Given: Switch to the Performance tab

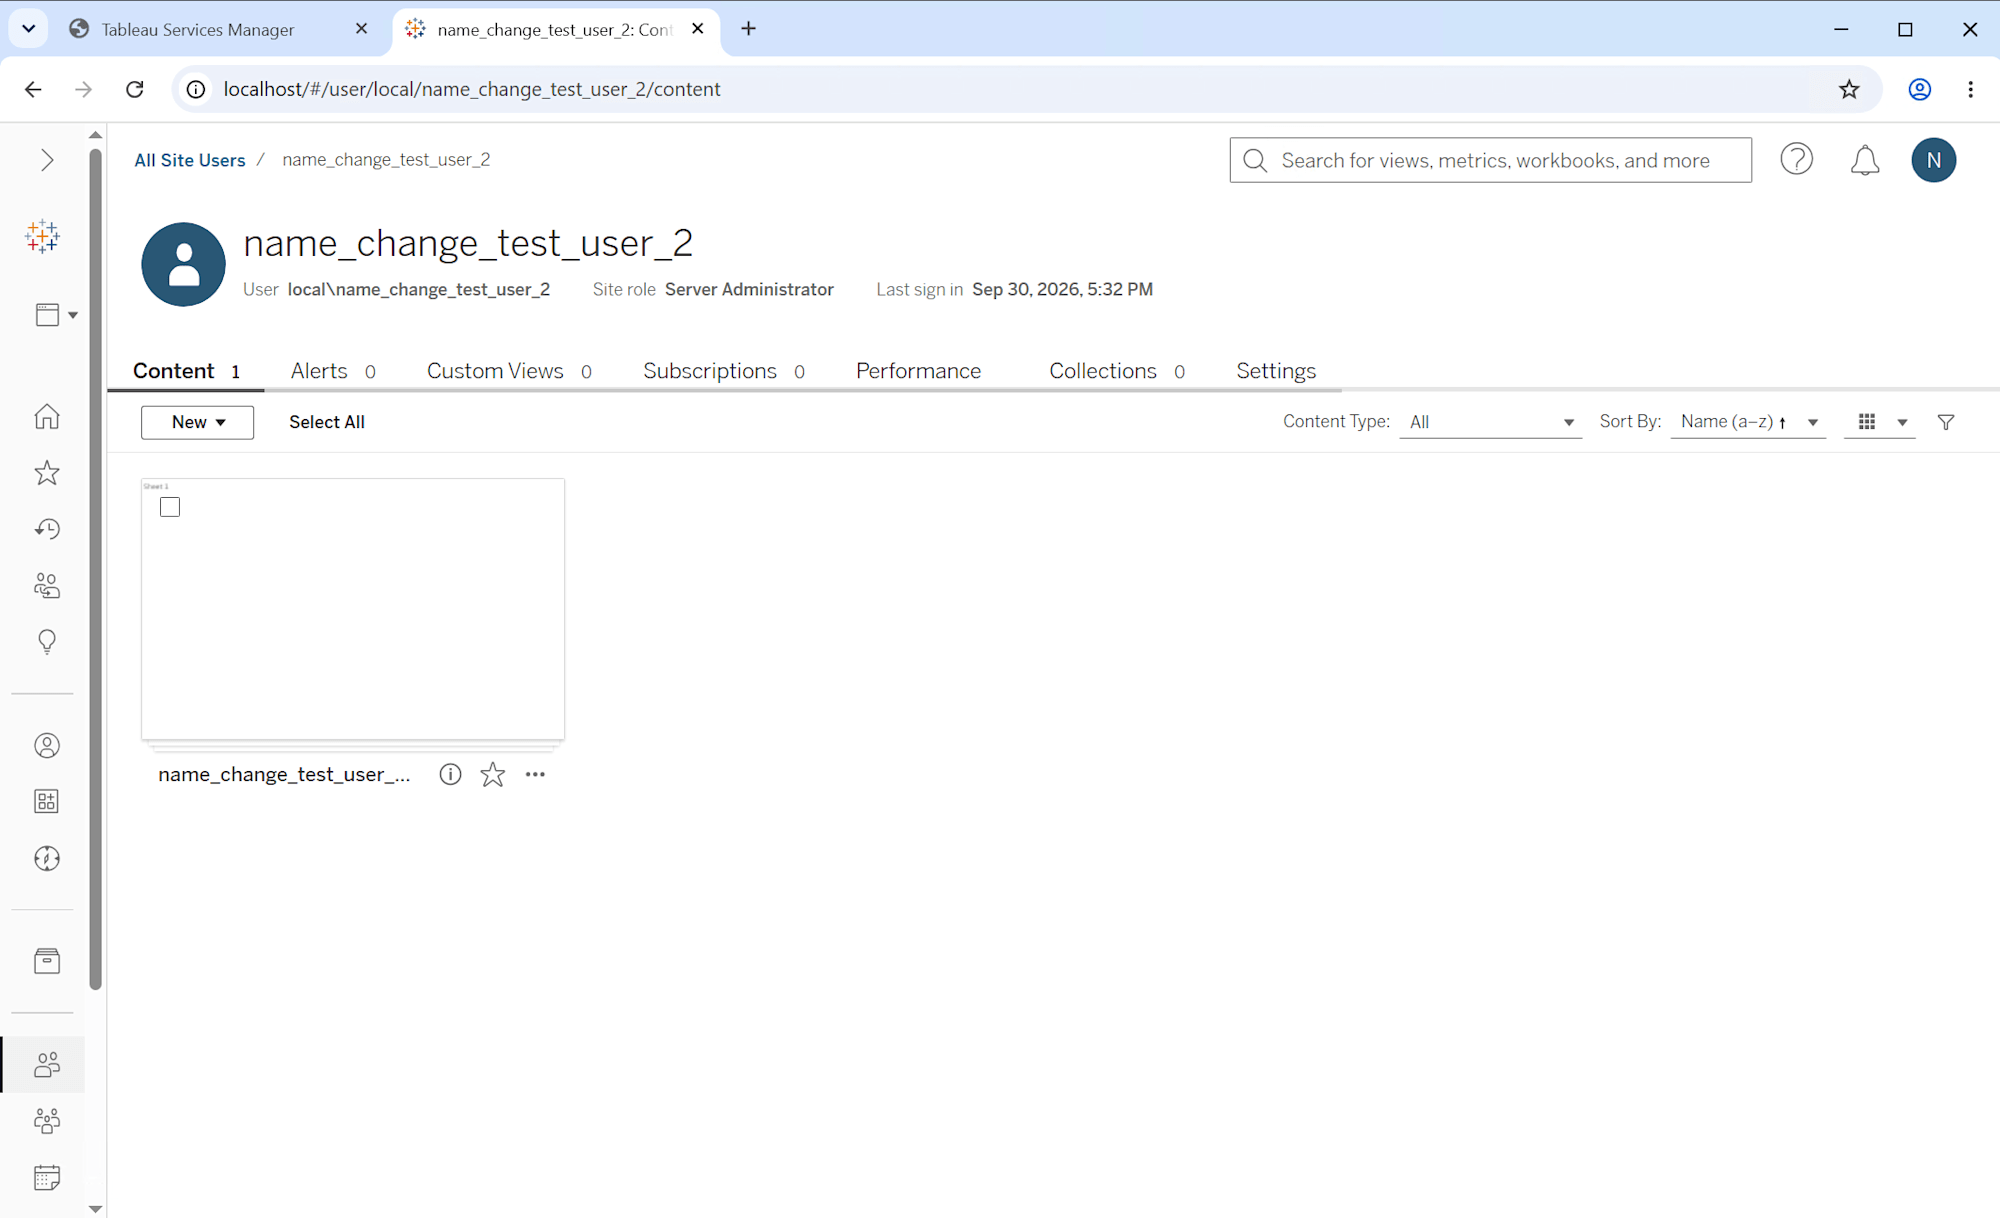Looking at the screenshot, I should pos(918,371).
